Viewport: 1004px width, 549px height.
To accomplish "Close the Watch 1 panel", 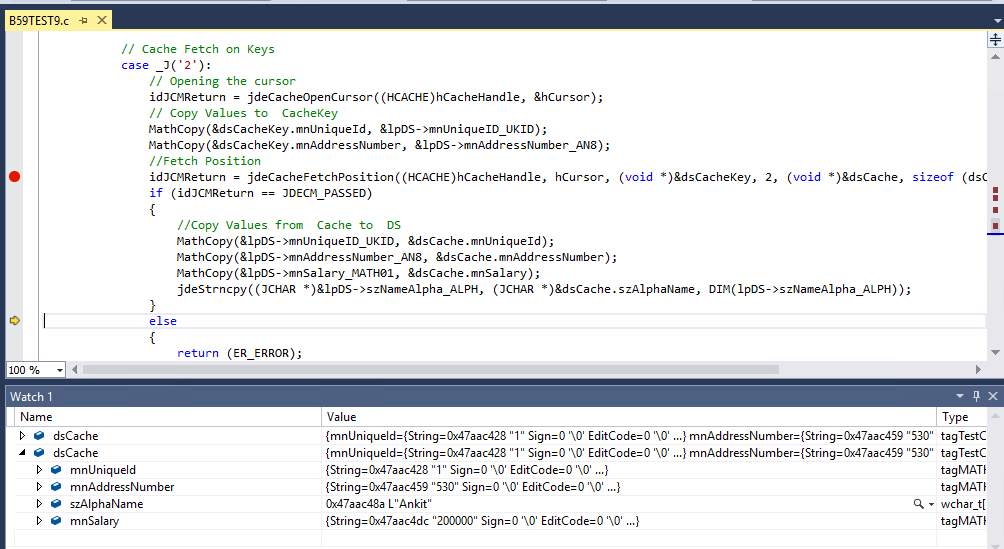I will [x=993, y=397].
